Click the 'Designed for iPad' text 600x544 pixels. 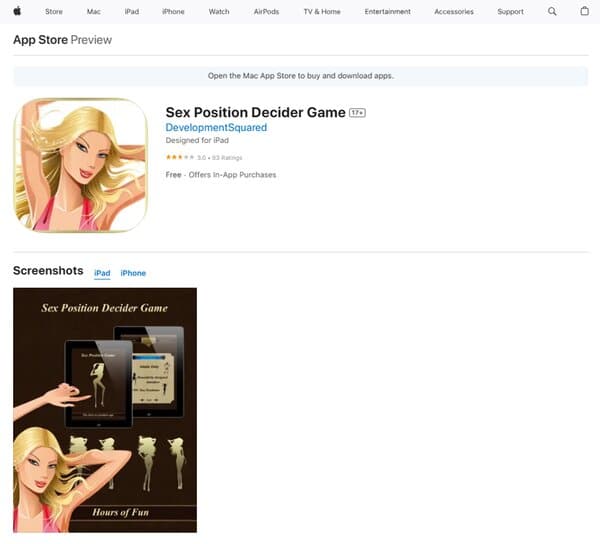pos(197,140)
